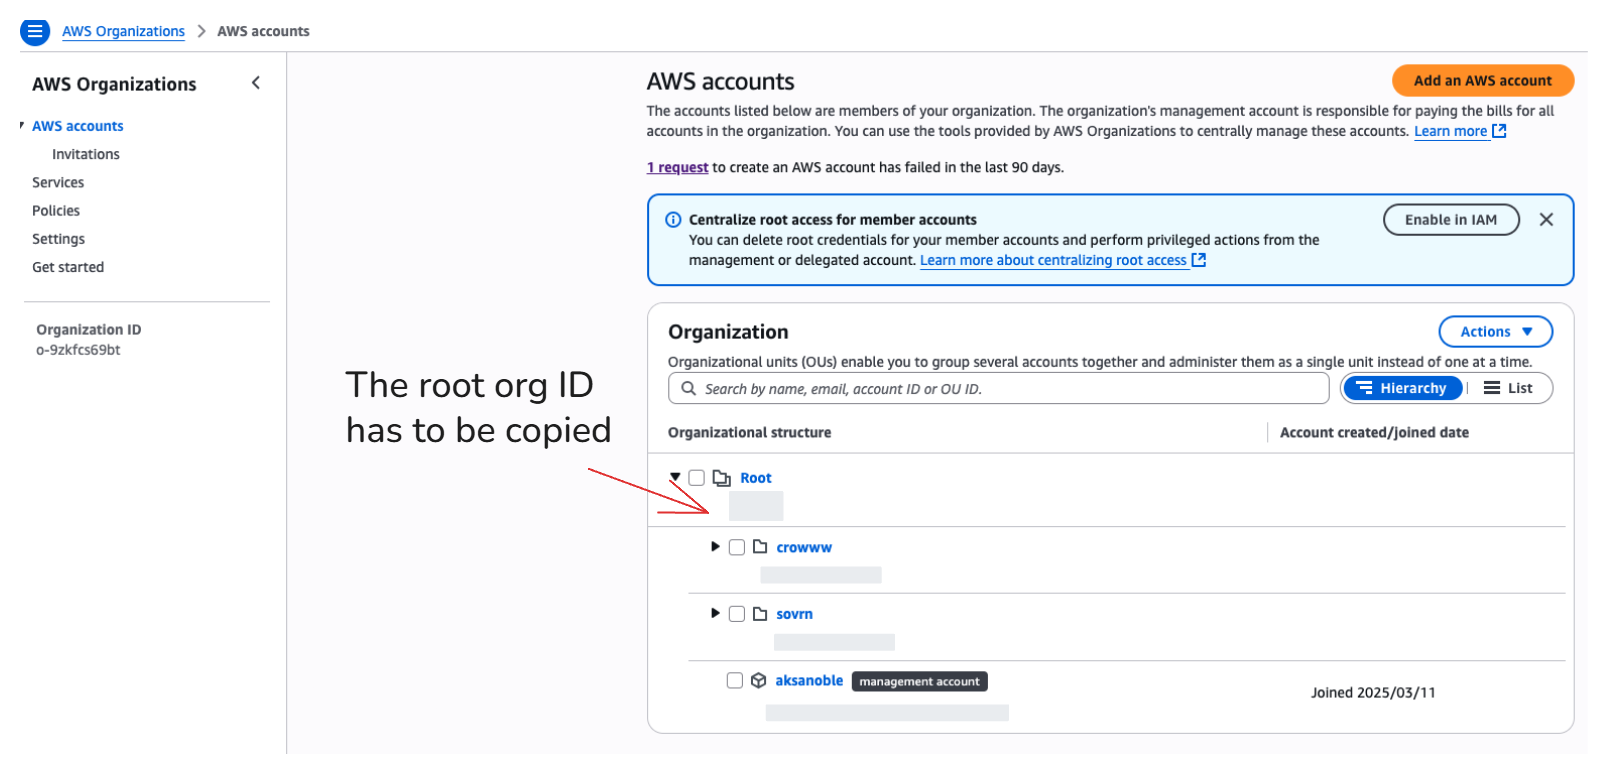Image resolution: width=1607 pixels, height=774 pixels.
Task: Click the Root organizational unit folder icon
Action: pyautogui.click(x=721, y=478)
